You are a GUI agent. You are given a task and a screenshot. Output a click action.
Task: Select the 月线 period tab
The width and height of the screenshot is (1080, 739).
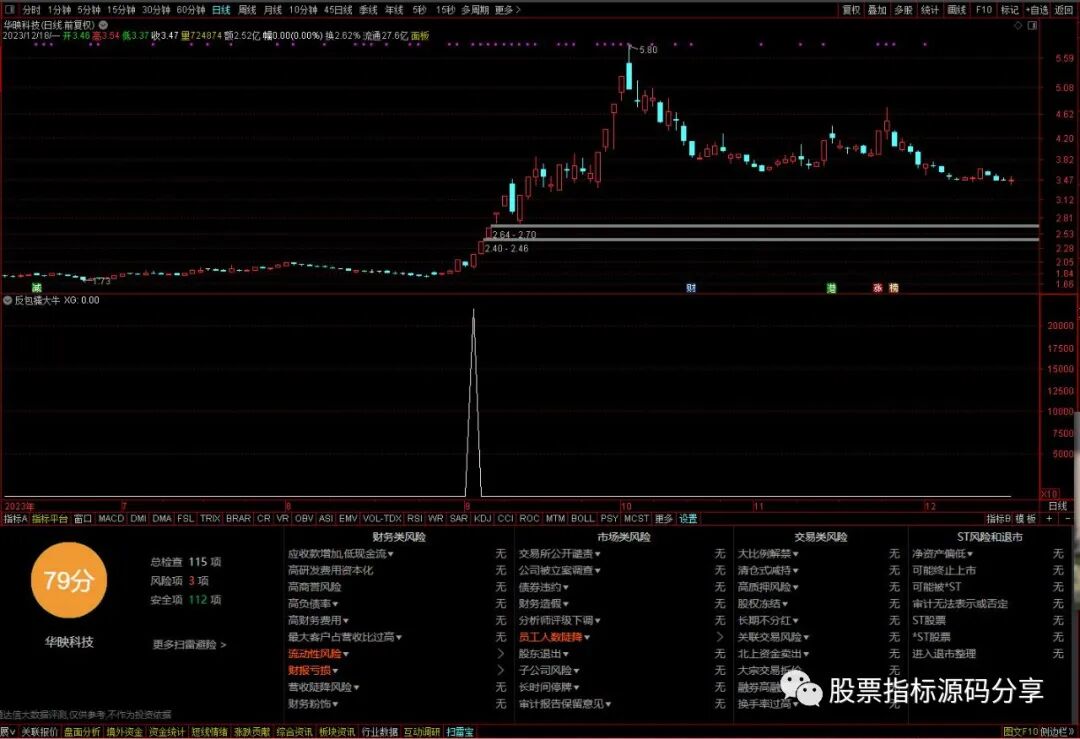(273, 10)
